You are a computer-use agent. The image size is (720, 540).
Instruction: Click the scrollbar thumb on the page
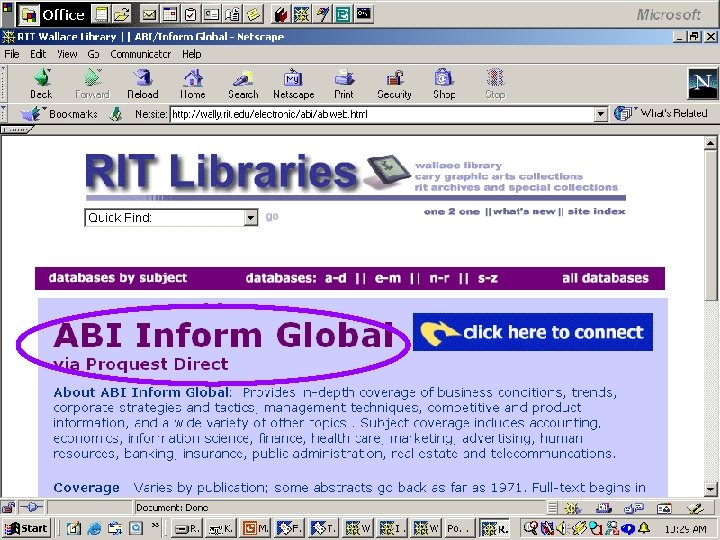click(x=710, y=225)
